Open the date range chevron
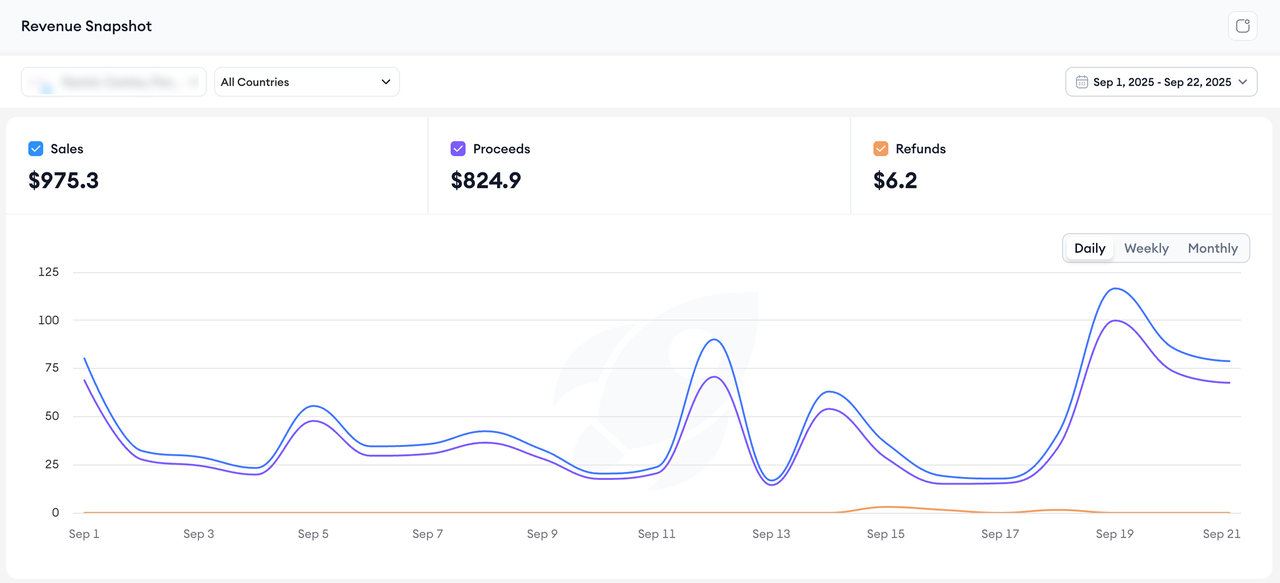The width and height of the screenshot is (1280, 583). (1243, 82)
